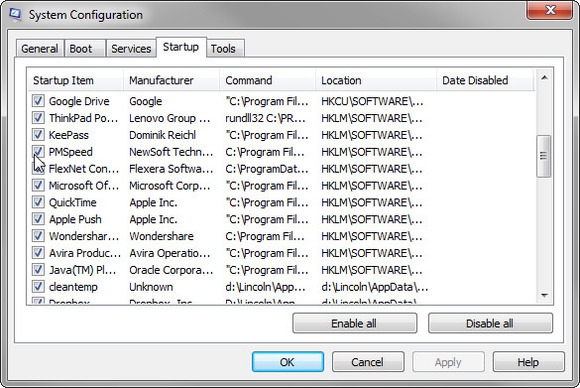Screen dimensions: 580x388
Task: Select the cleantemp item name
Action: point(73,287)
